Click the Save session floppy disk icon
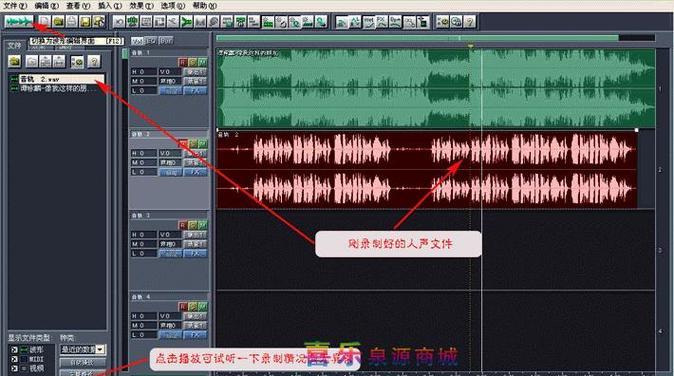The image size is (674, 376). pyautogui.click(x=85, y=21)
